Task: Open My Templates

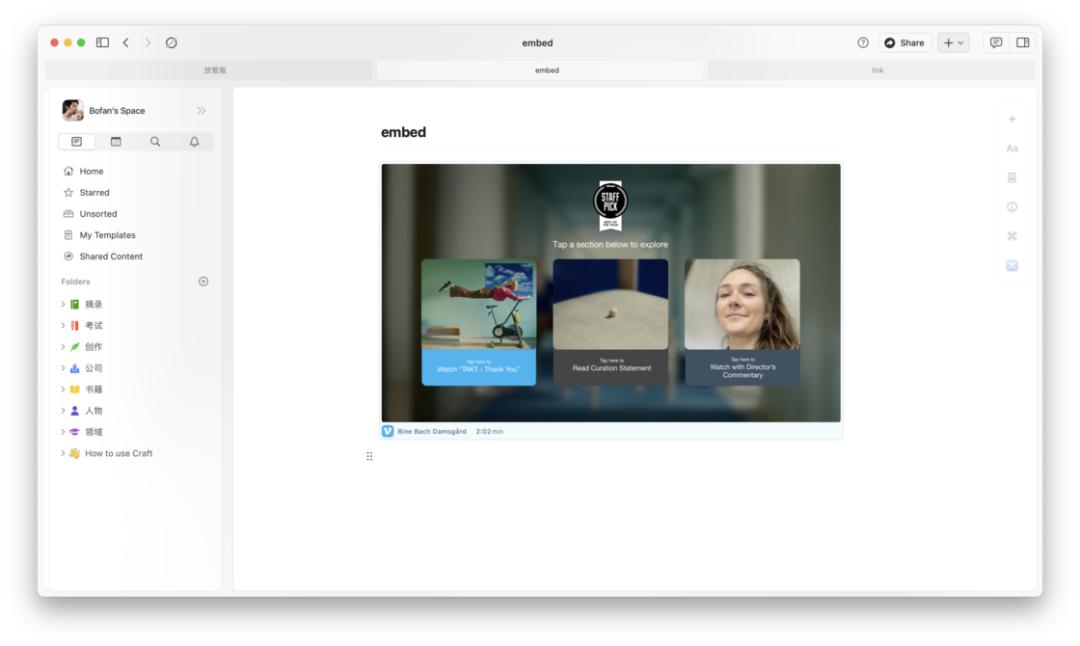Action: [107, 236]
